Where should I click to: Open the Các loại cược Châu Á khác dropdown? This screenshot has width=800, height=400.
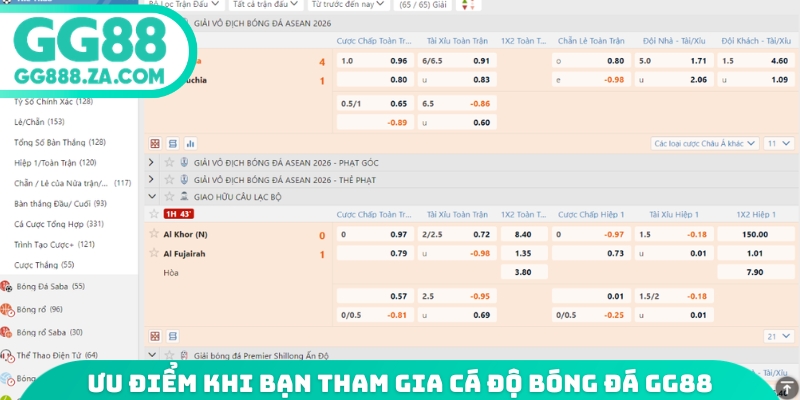(x=705, y=144)
